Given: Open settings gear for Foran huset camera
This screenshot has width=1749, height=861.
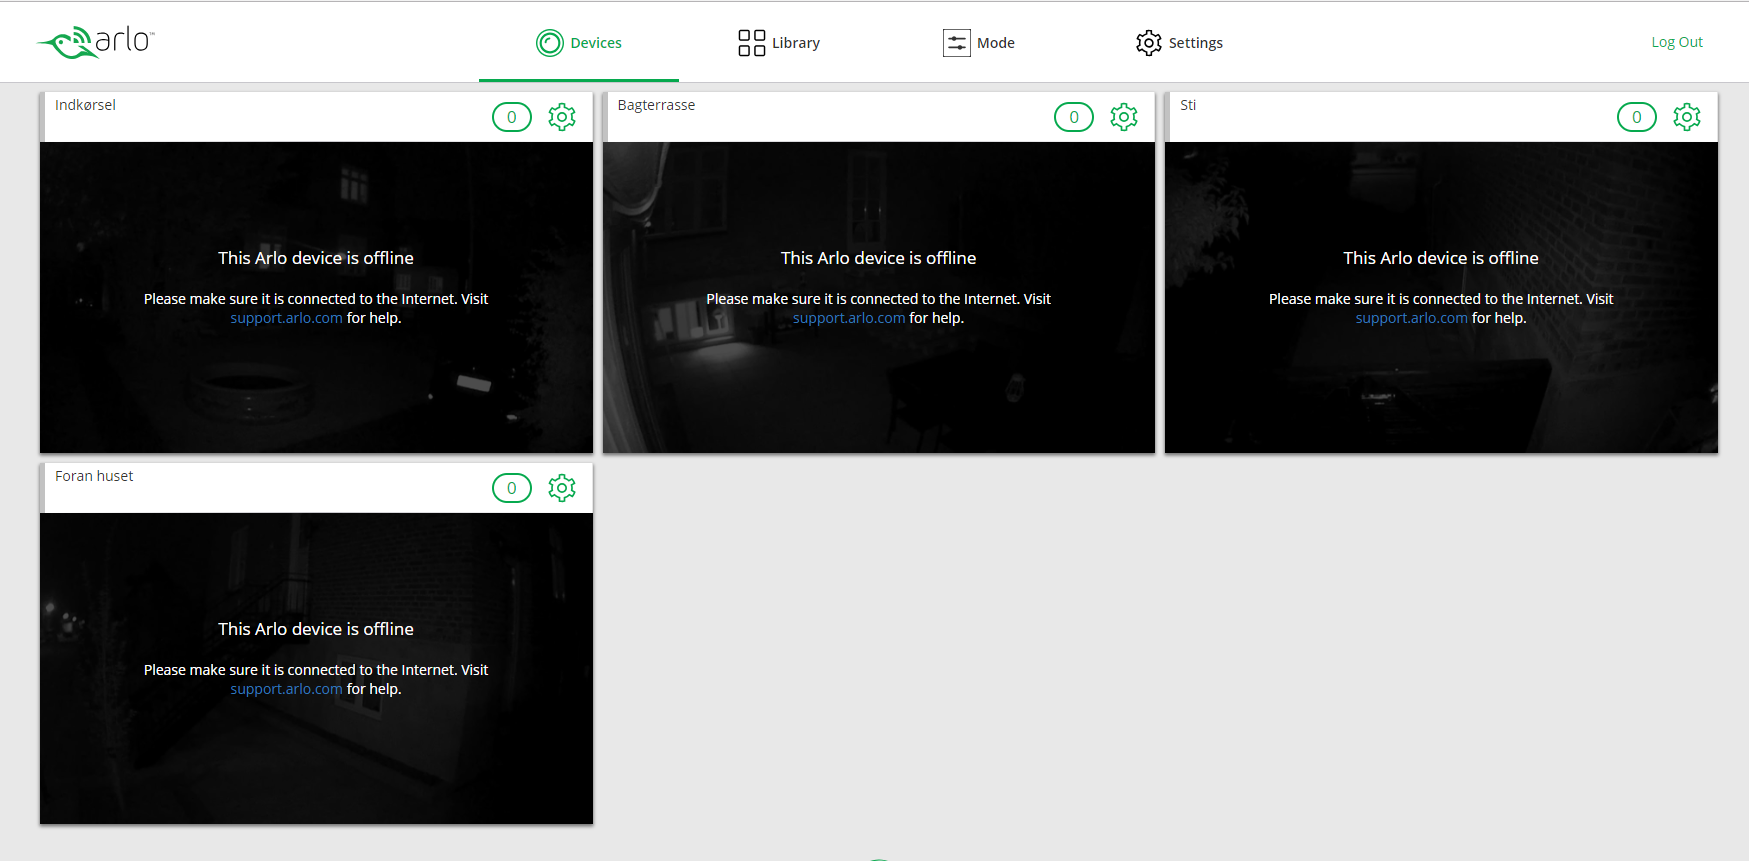Looking at the screenshot, I should pyautogui.click(x=562, y=488).
